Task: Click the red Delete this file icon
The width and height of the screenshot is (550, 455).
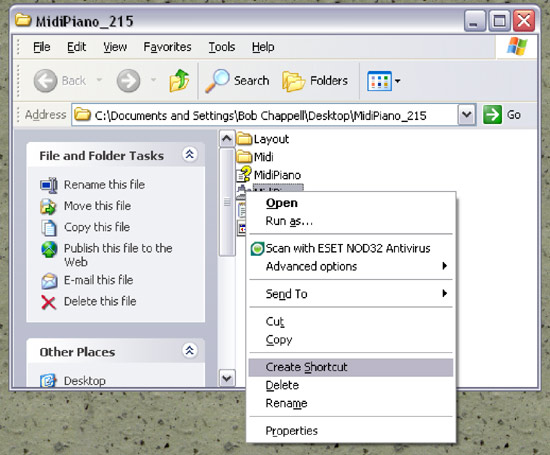Action: click(48, 302)
